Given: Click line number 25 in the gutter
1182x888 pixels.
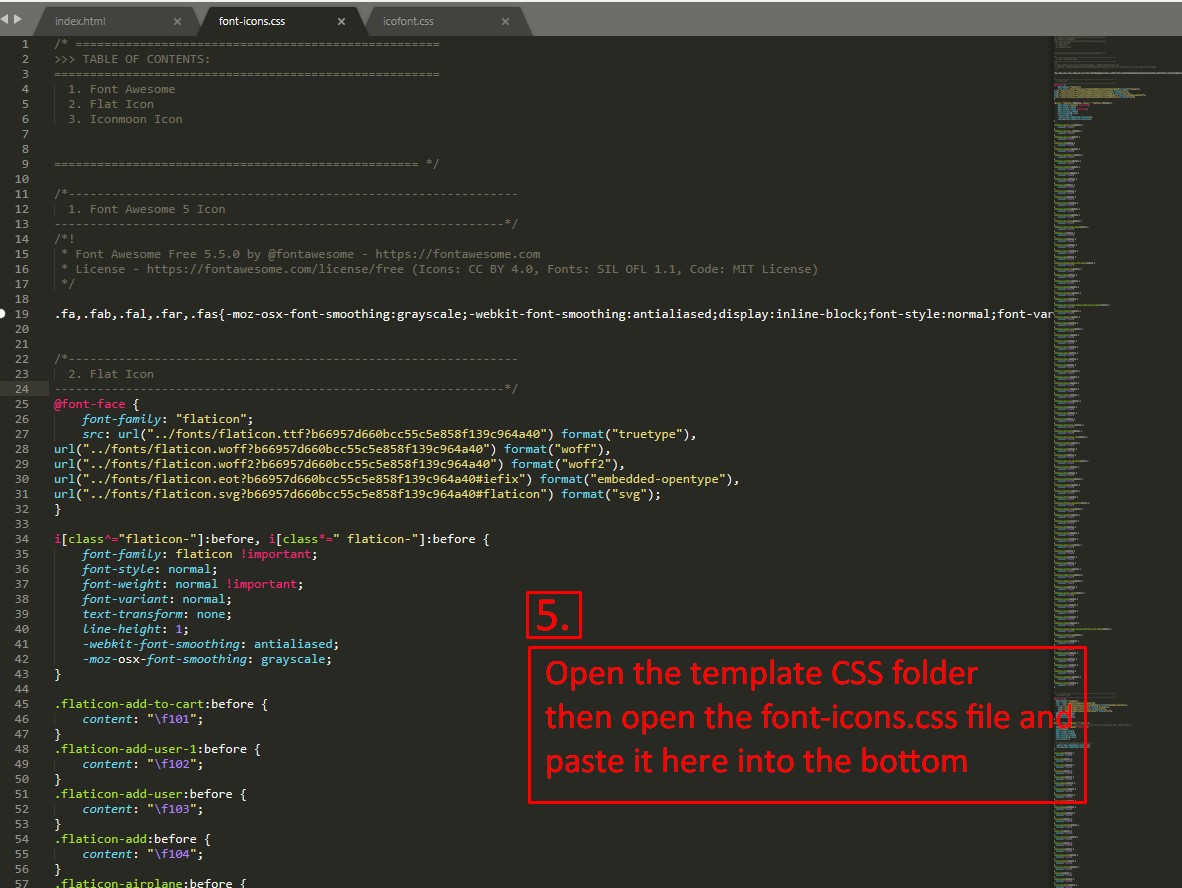Looking at the screenshot, I should (x=22, y=404).
